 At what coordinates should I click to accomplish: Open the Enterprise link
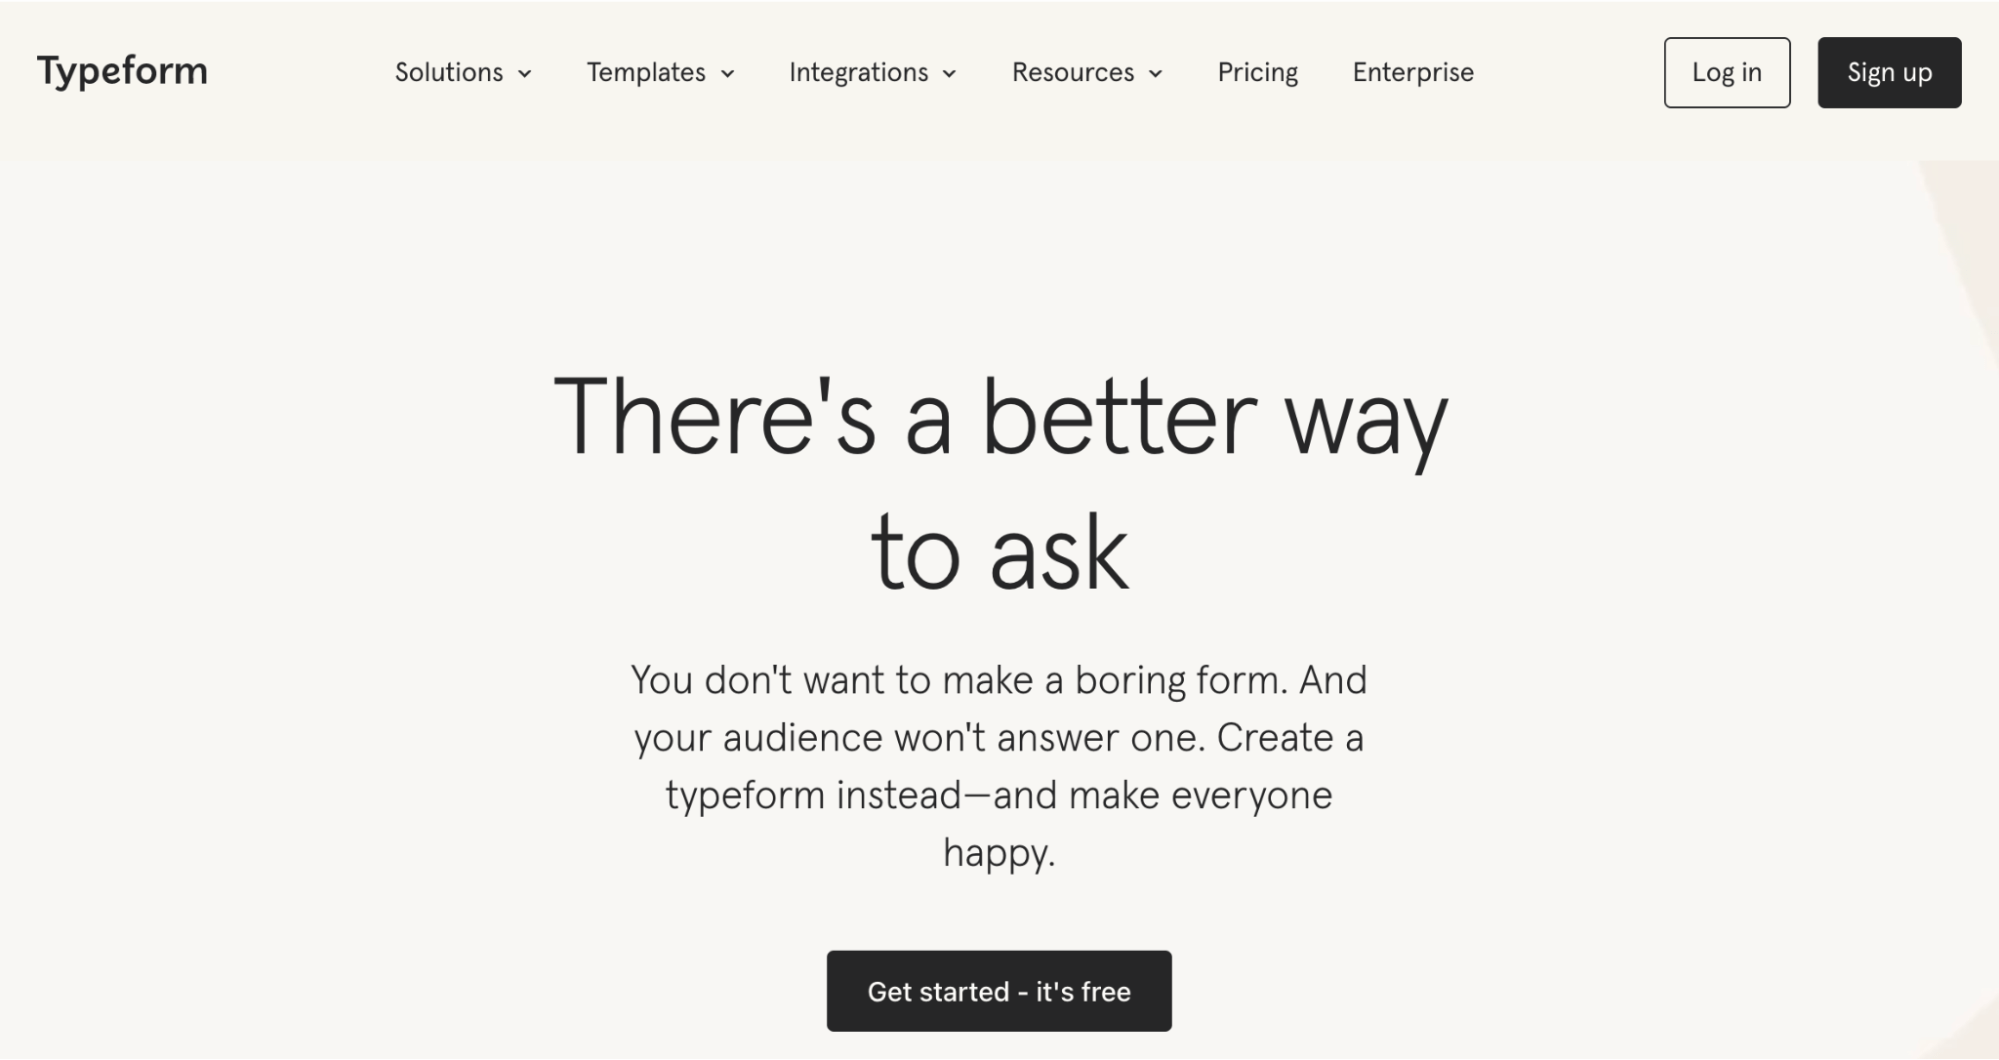1412,72
